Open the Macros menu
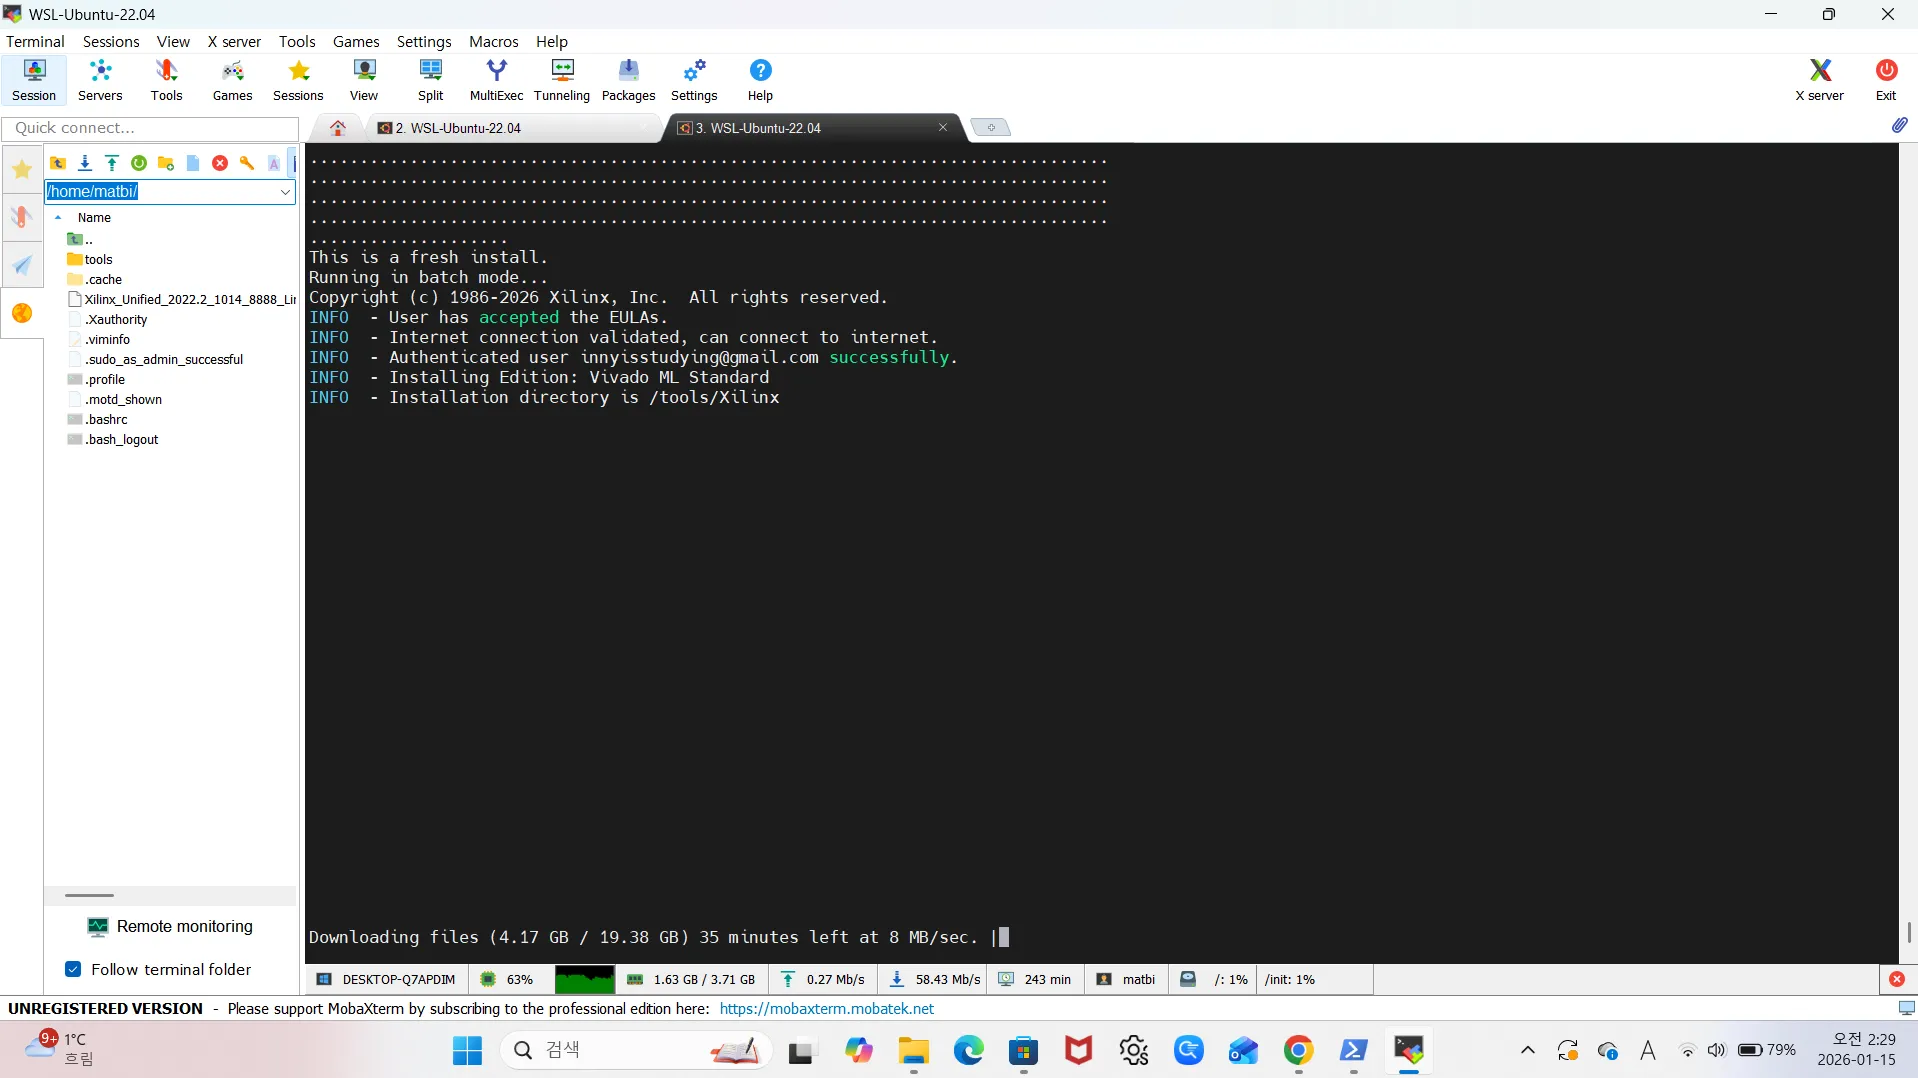Image resolution: width=1918 pixels, height=1078 pixels. [x=494, y=41]
